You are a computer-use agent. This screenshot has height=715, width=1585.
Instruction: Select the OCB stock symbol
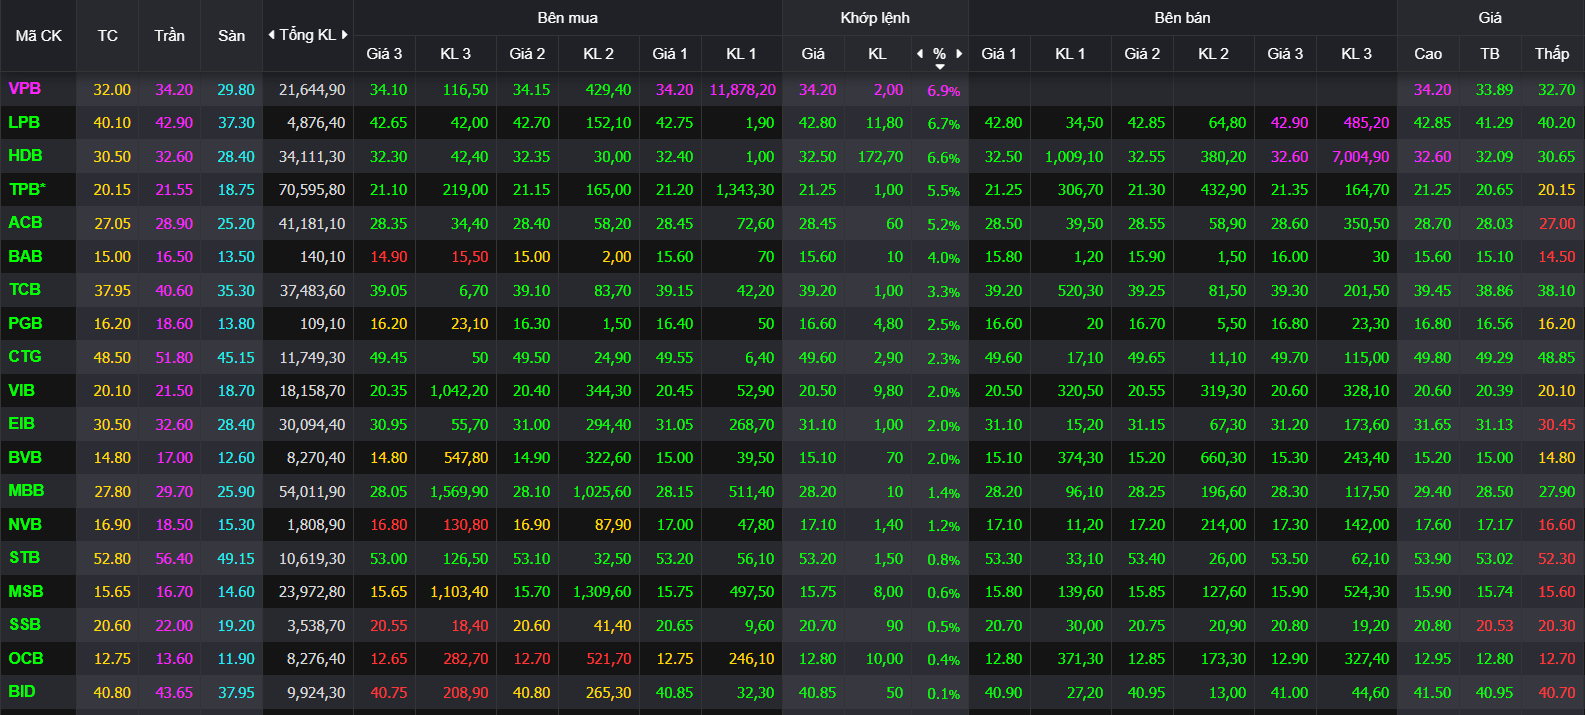tap(26, 658)
